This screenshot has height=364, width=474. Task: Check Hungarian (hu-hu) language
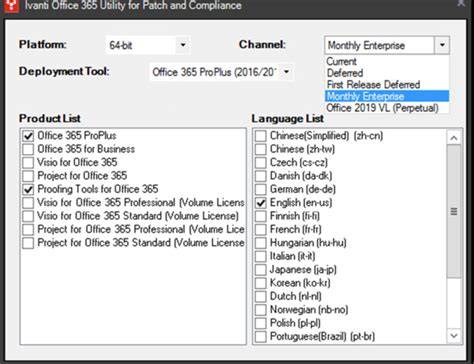261,243
